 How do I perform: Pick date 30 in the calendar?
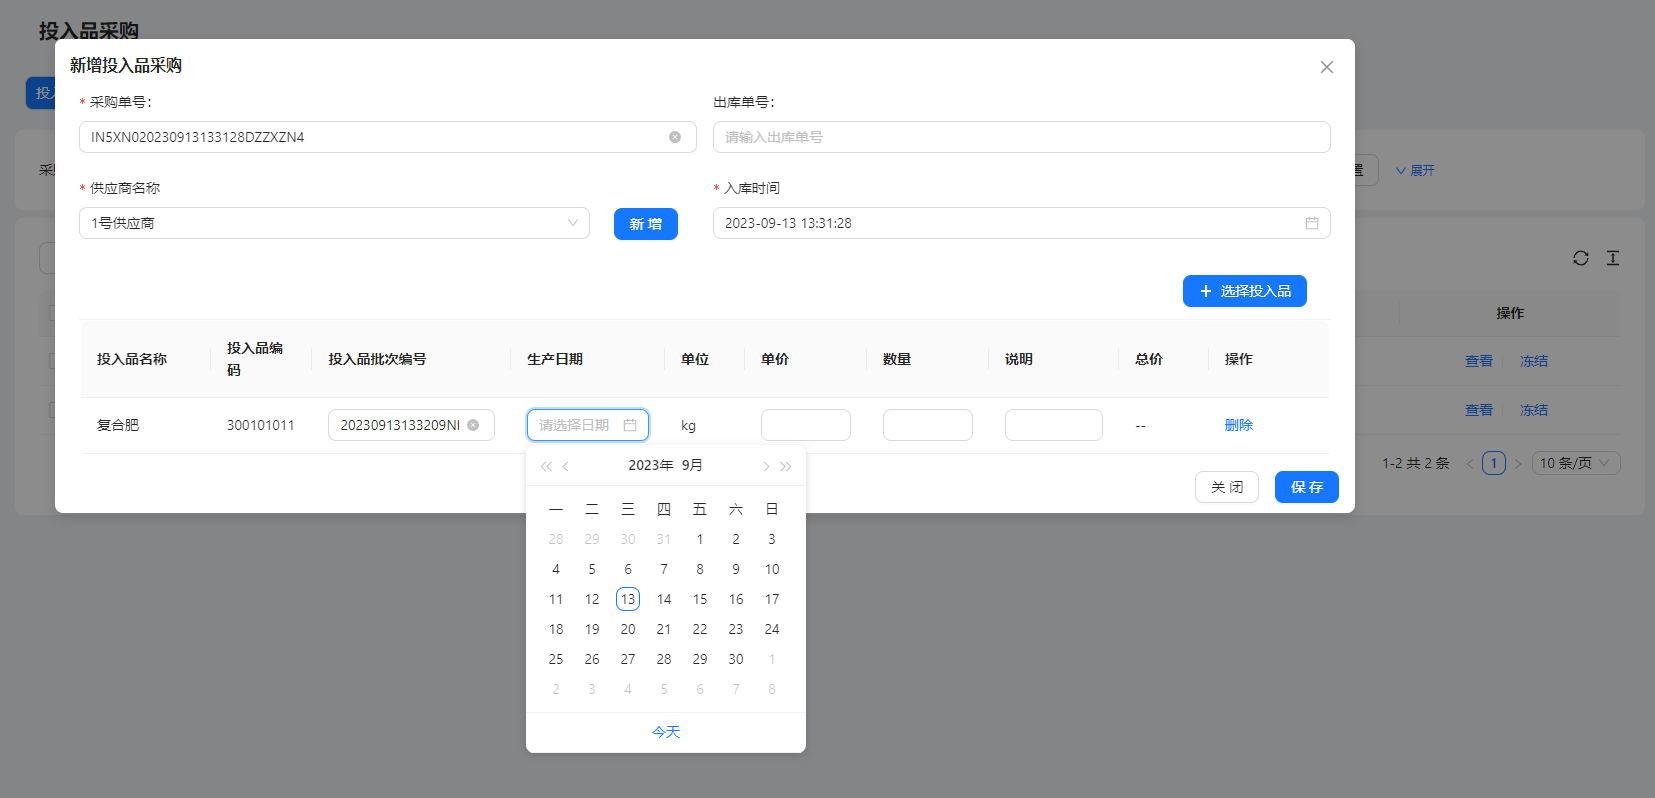(736, 659)
